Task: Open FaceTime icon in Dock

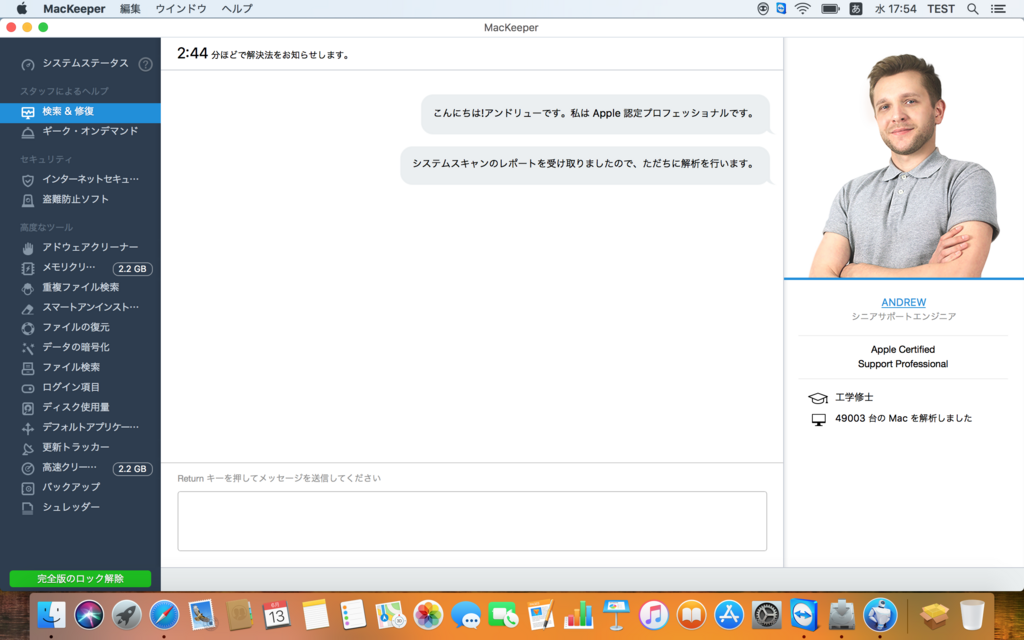Action: click(x=504, y=615)
